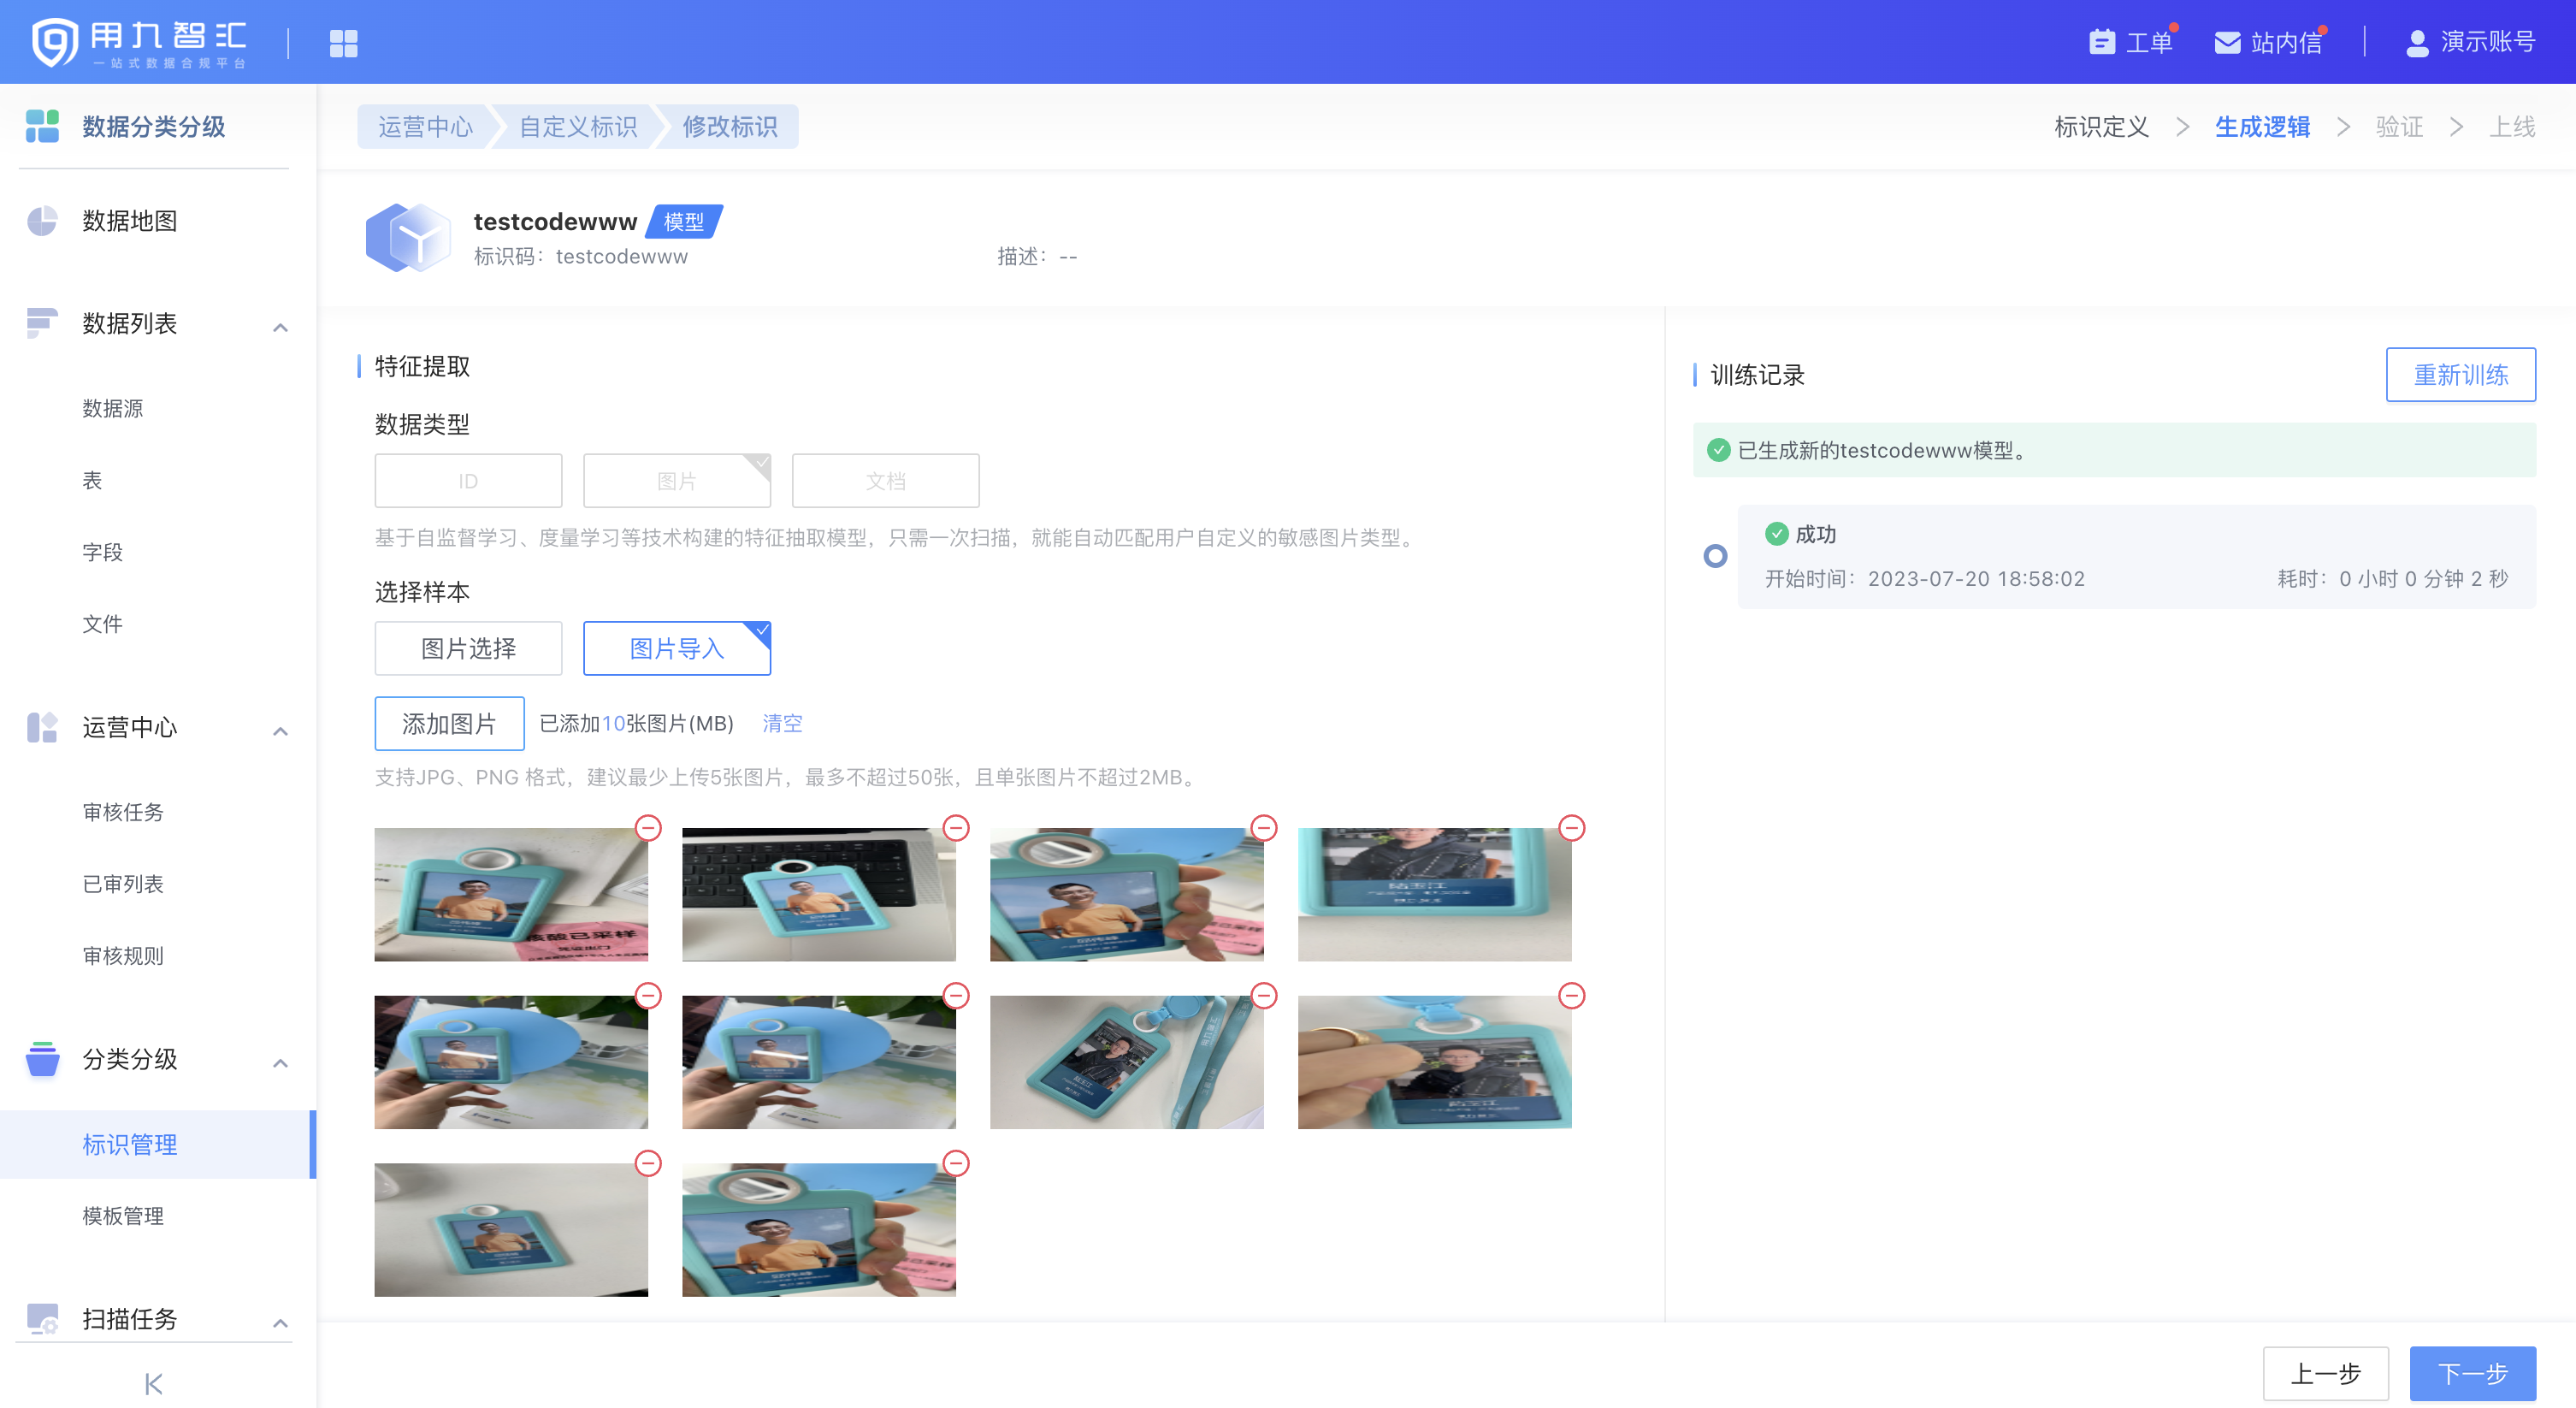The height and width of the screenshot is (1408, 2576).
Task: Select the 图片导入 sample option
Action: coord(676,648)
